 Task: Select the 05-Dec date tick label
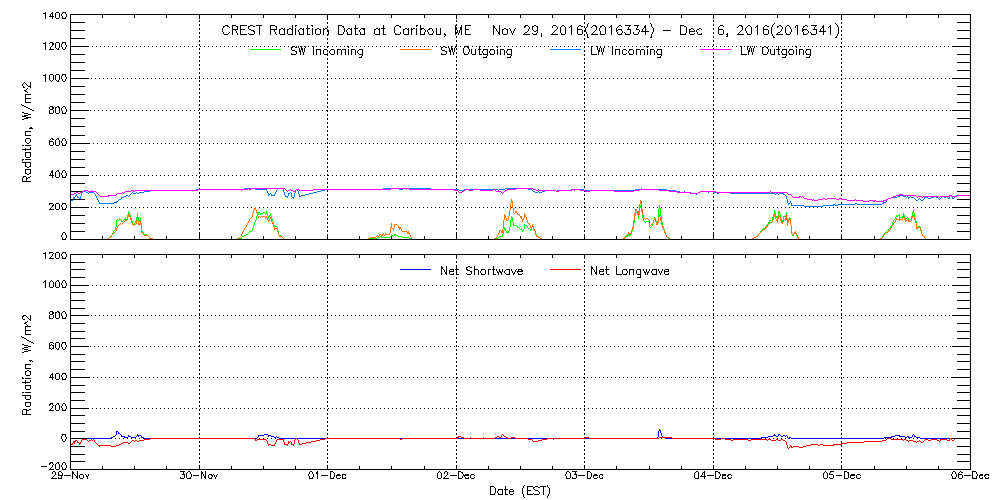point(842,476)
